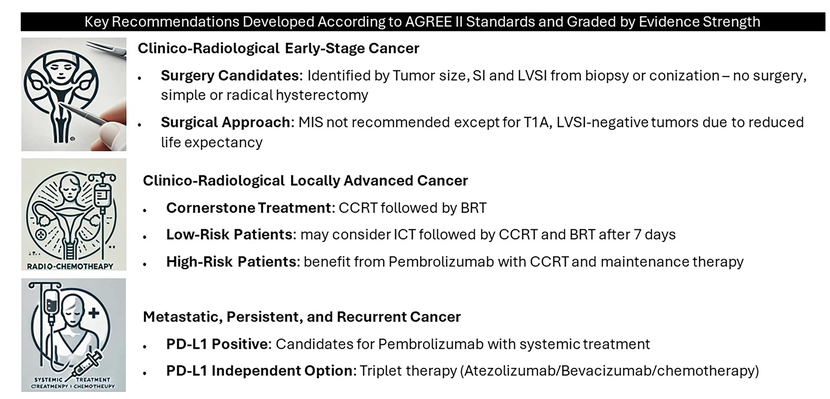
Task: Click the Low-Risk Patients bold label
Action: click(x=231, y=234)
